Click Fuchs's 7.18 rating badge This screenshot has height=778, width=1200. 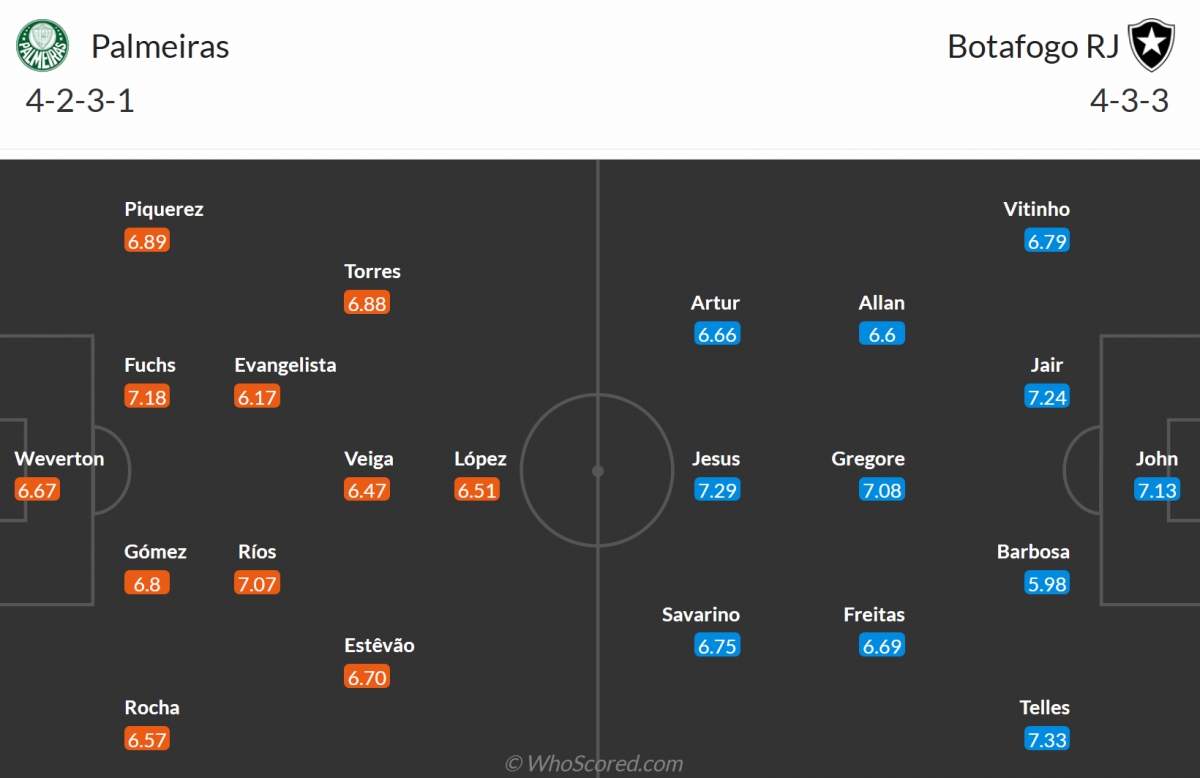[x=147, y=397]
